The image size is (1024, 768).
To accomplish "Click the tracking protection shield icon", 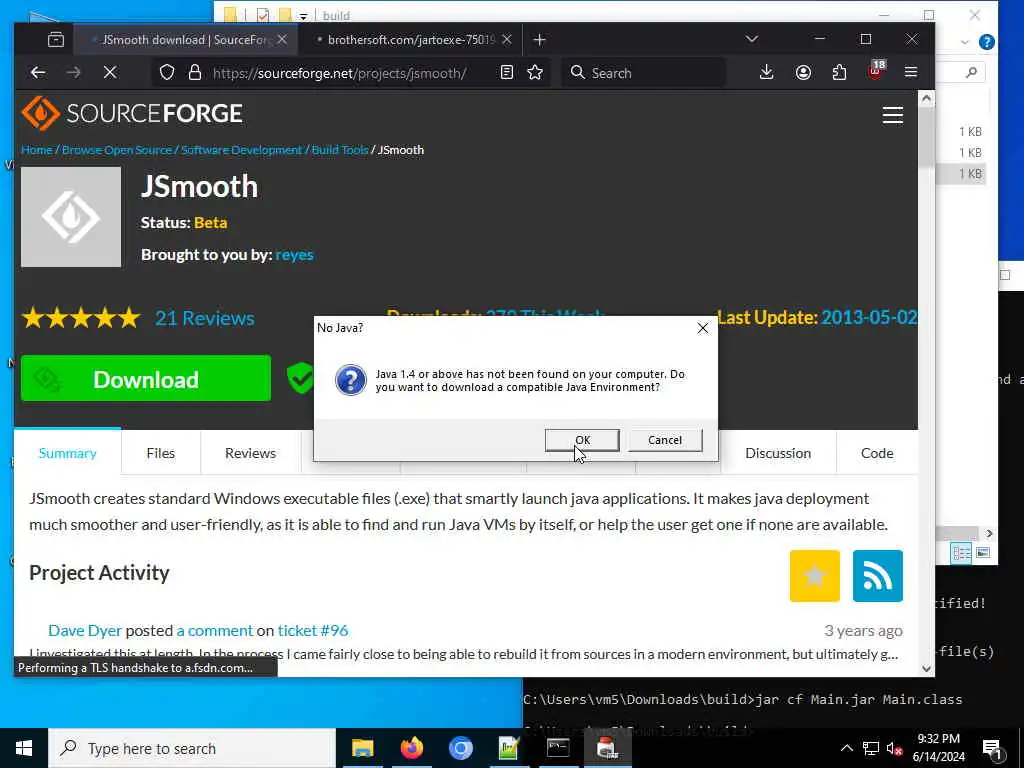I will point(167,72).
